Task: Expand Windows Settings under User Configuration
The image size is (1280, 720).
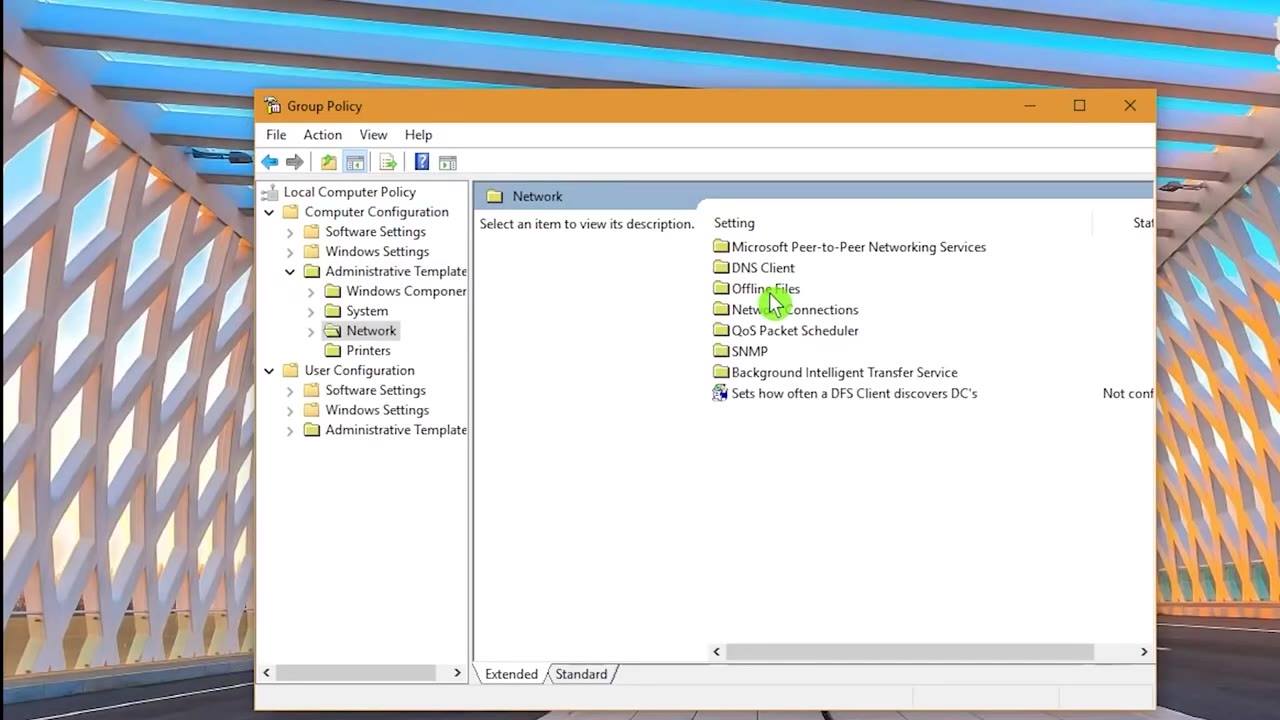Action: coord(290,410)
